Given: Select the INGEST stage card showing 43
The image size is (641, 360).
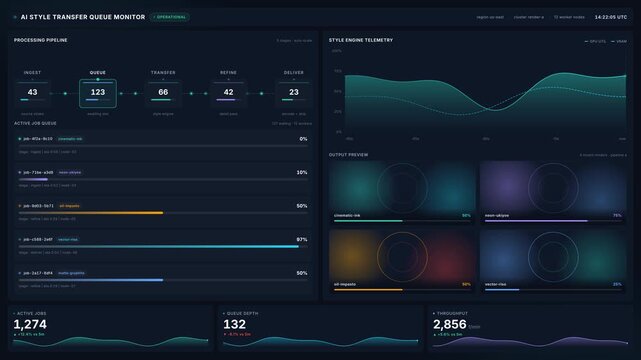Looking at the screenshot, I should click(x=32, y=94).
